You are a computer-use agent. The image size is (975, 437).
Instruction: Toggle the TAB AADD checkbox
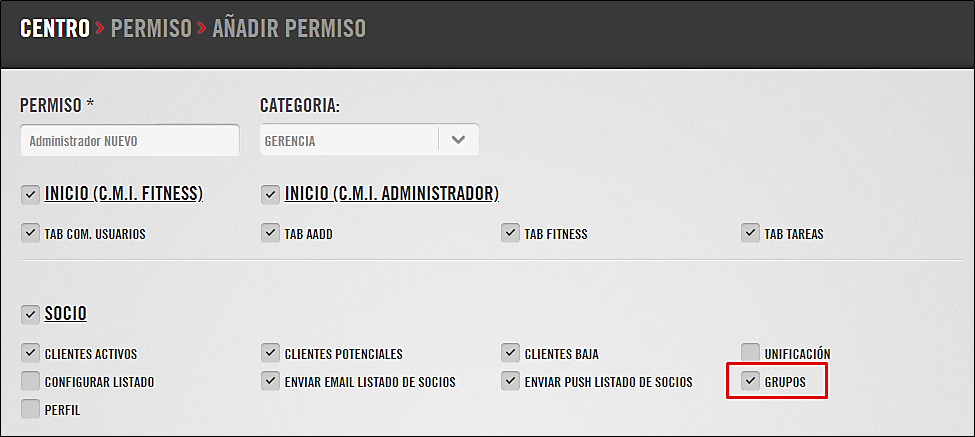270,233
